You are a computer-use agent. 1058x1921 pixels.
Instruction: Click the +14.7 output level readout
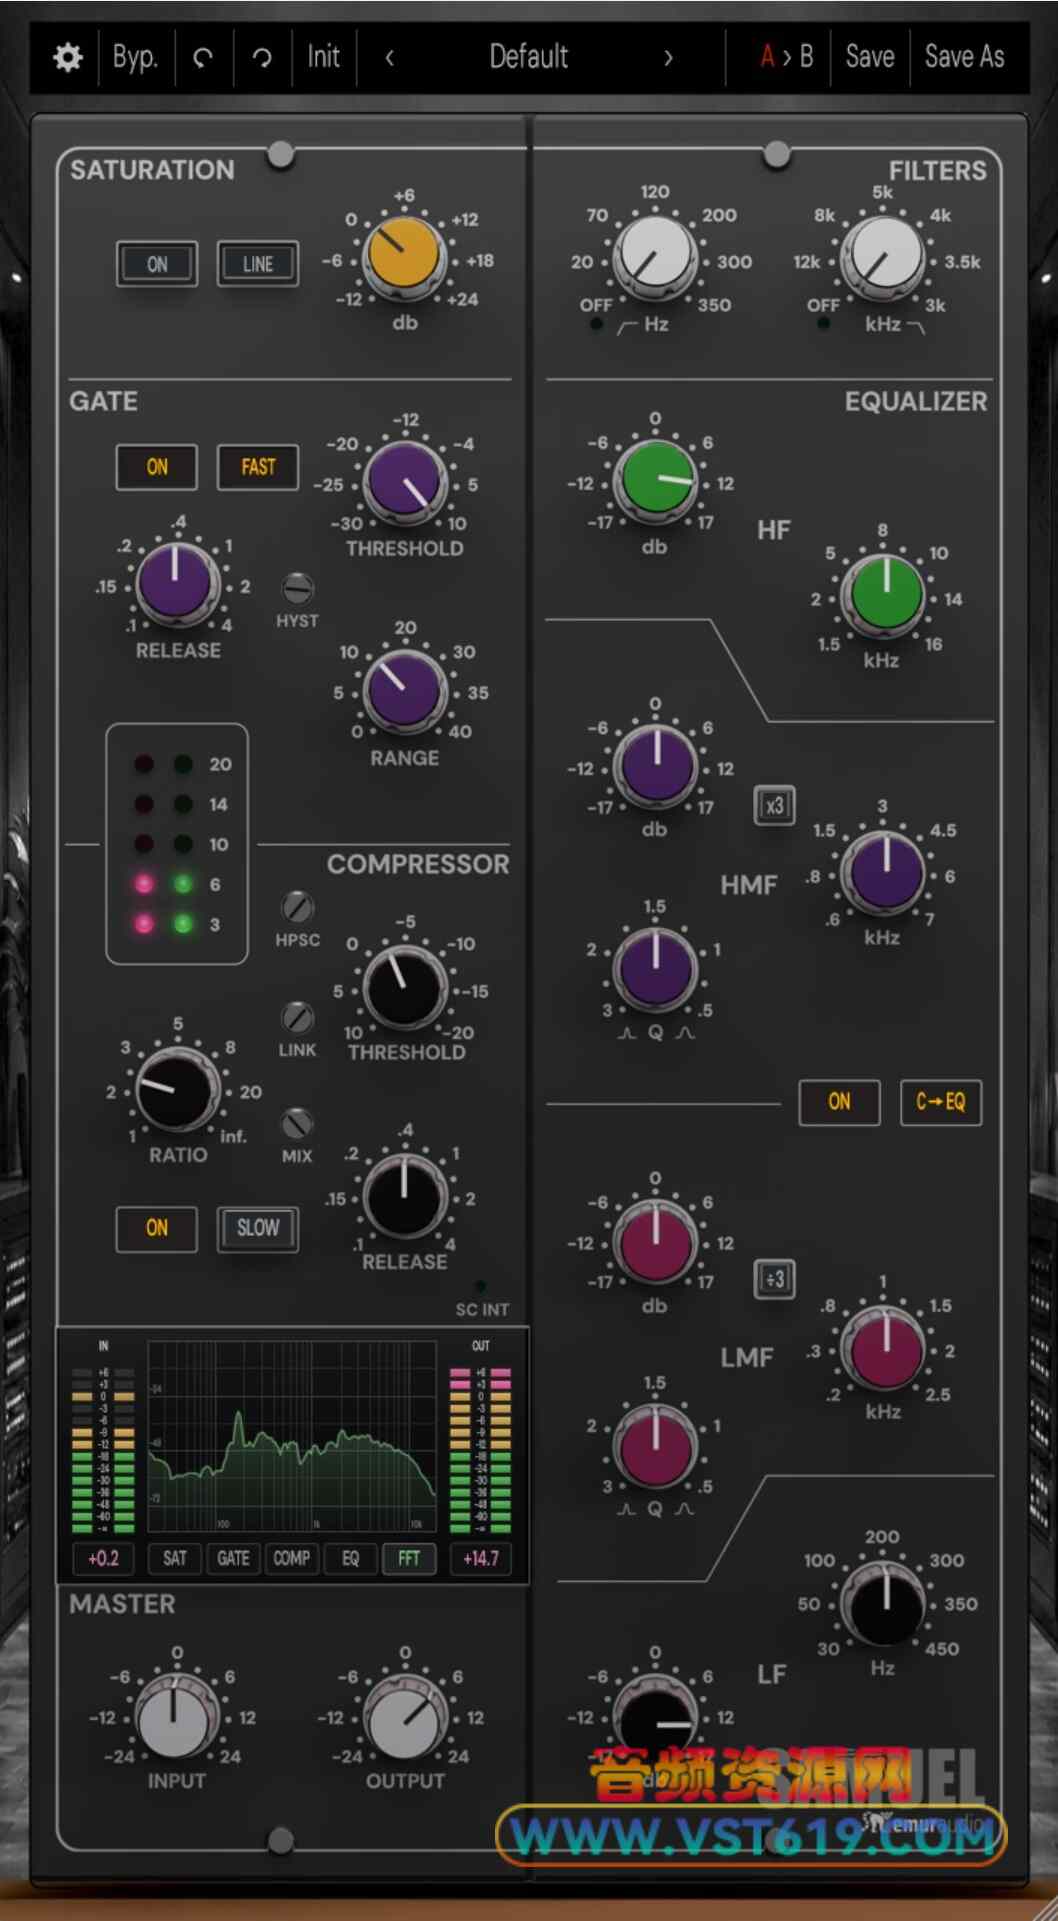(x=481, y=1558)
